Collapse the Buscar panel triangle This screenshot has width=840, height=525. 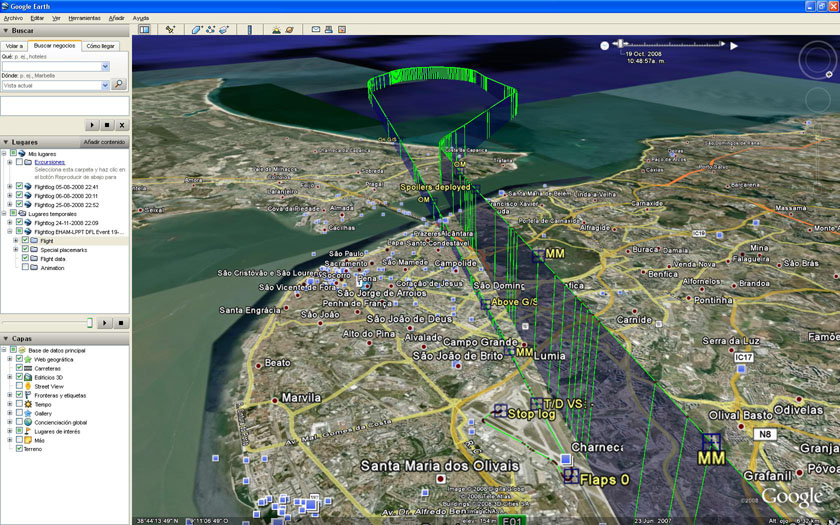point(6,31)
